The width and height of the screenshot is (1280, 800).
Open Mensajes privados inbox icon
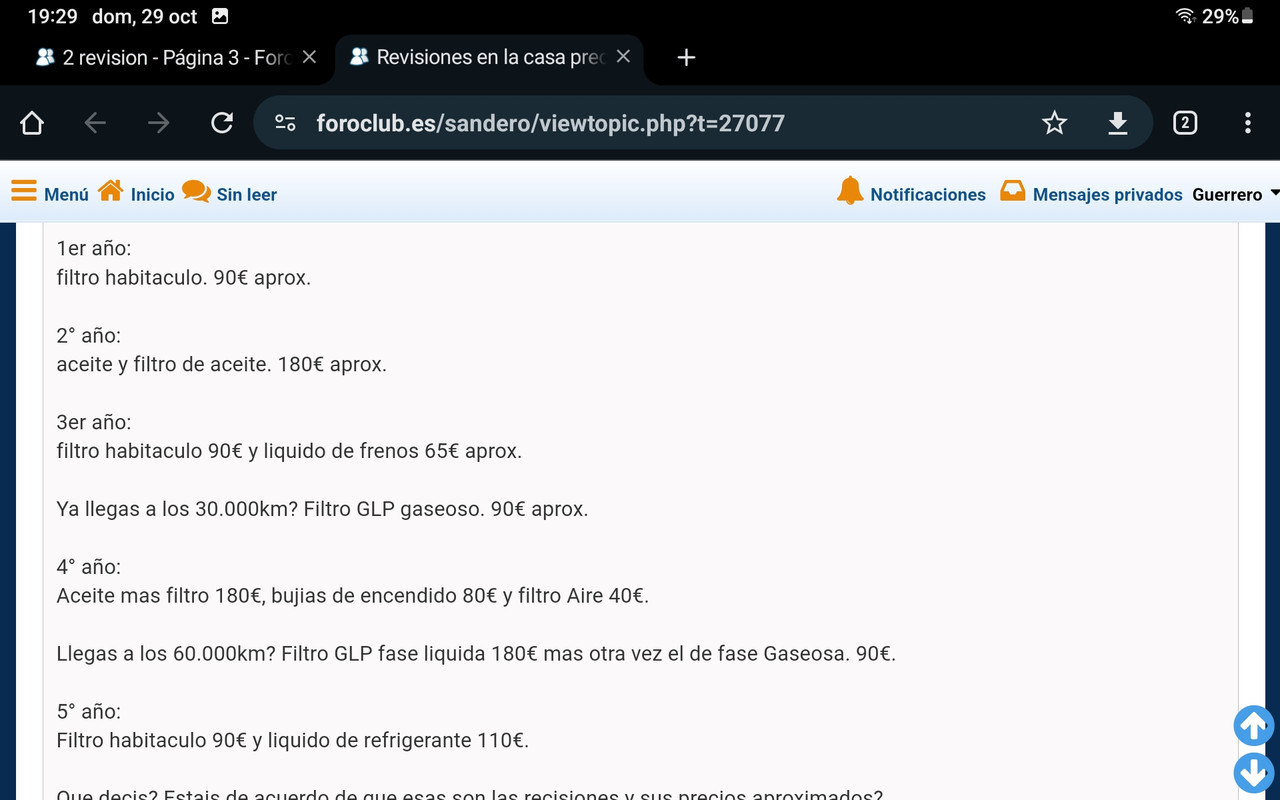coord(1013,192)
